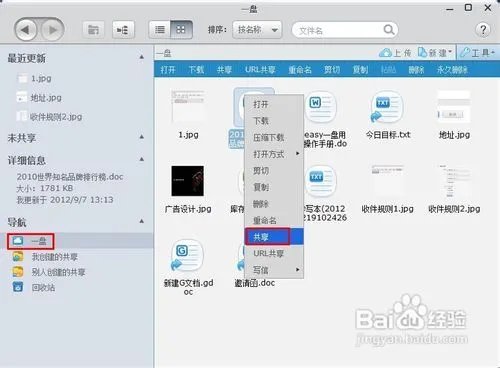Open recent file 1.jpg in sidebar

[34, 78]
